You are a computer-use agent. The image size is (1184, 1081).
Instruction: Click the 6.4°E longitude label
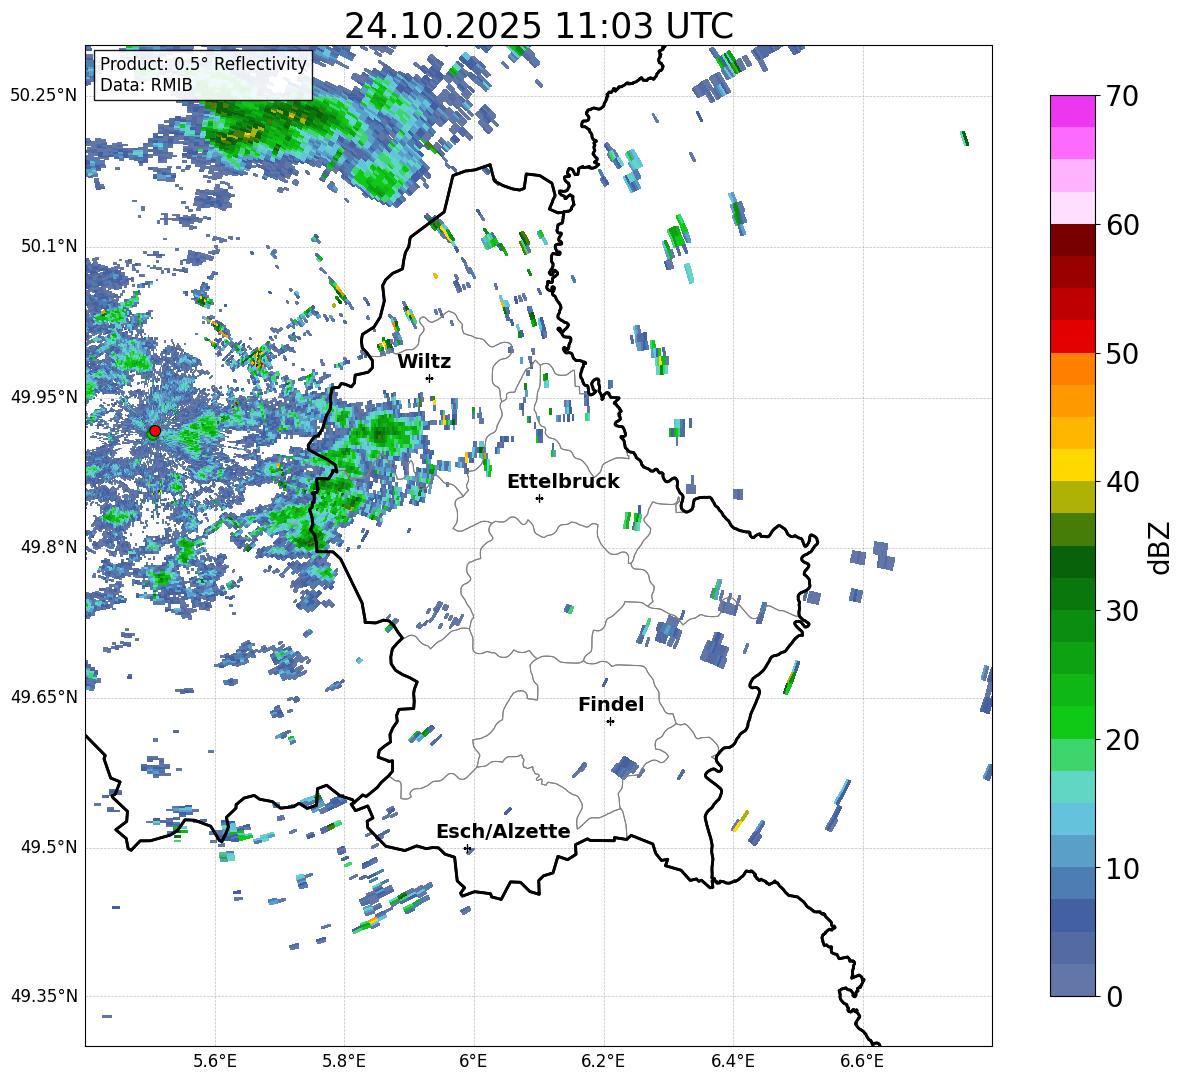click(x=732, y=1061)
